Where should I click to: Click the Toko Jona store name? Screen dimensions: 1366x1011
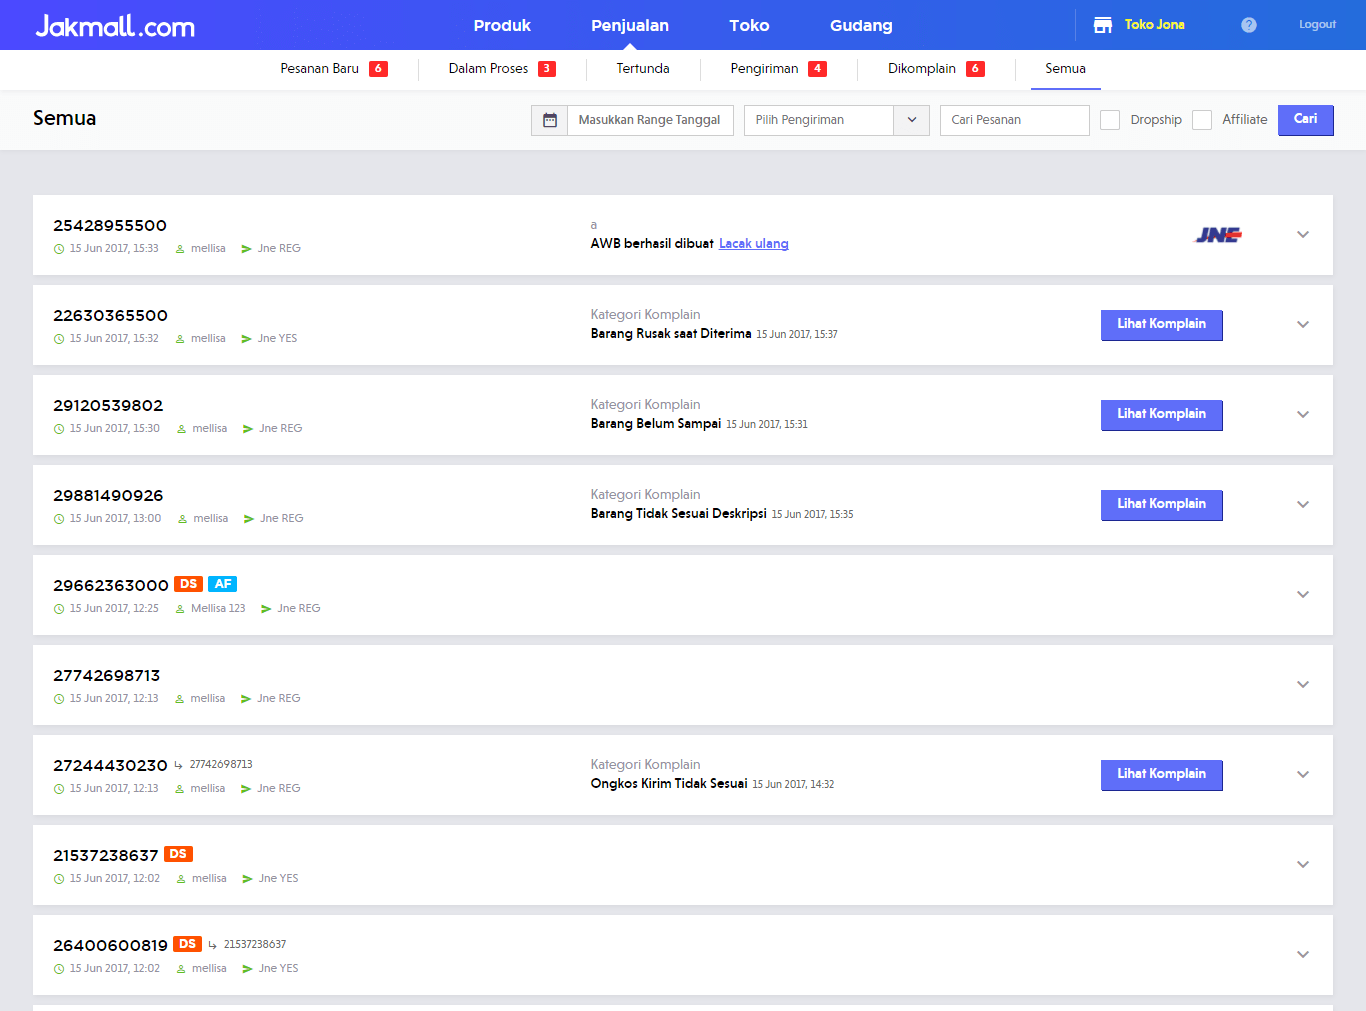point(1154,25)
